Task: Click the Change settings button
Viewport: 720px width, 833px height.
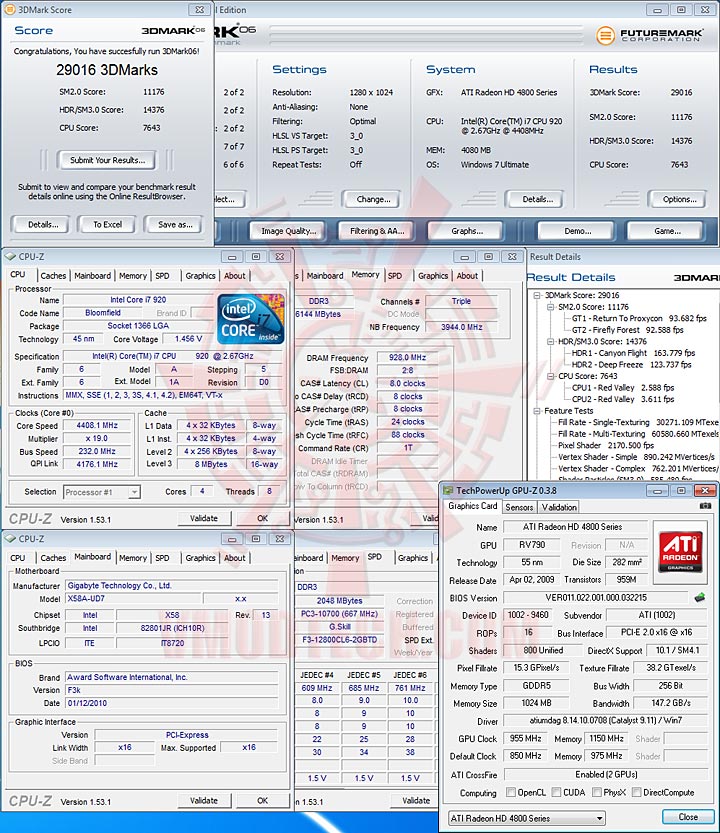Action: 373,199
